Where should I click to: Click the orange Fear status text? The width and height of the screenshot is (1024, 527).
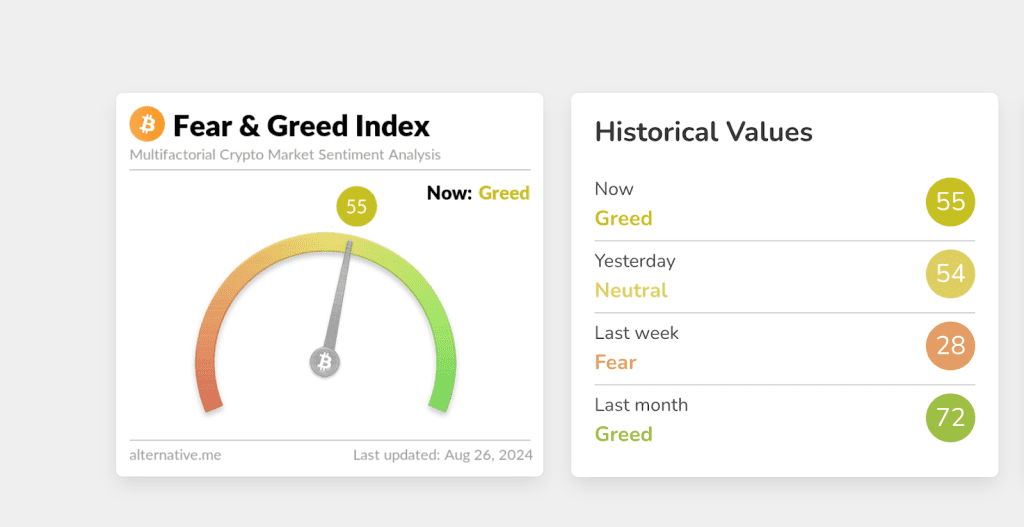(615, 362)
